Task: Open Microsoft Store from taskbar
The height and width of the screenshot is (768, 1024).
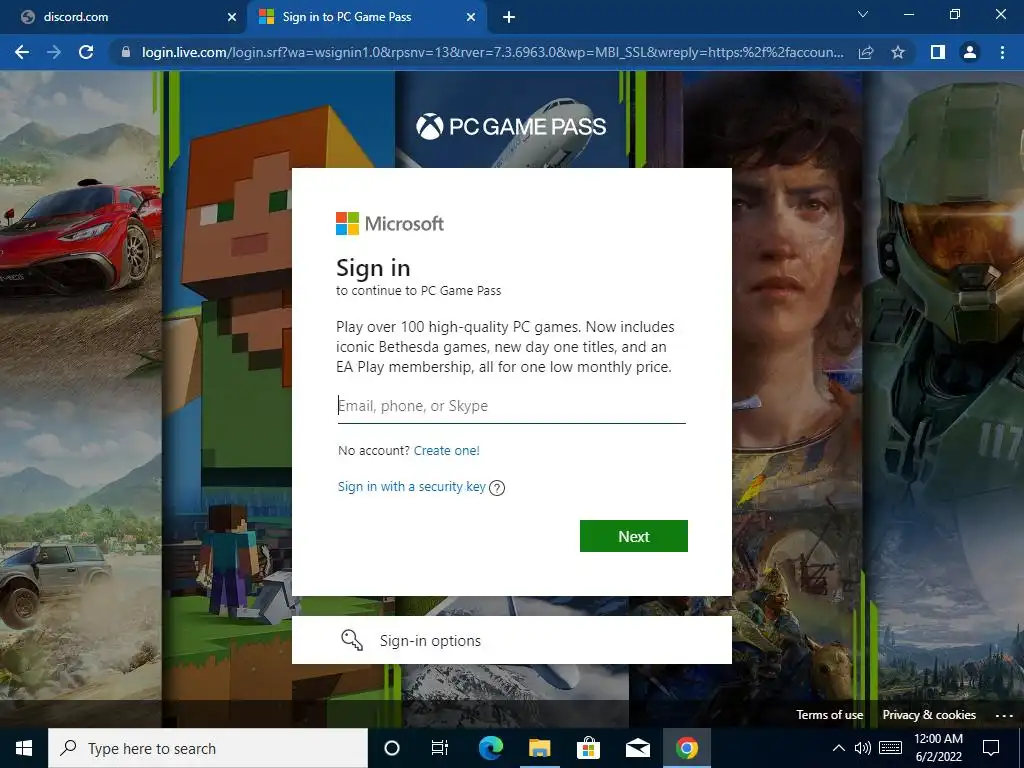Action: pyautogui.click(x=588, y=748)
